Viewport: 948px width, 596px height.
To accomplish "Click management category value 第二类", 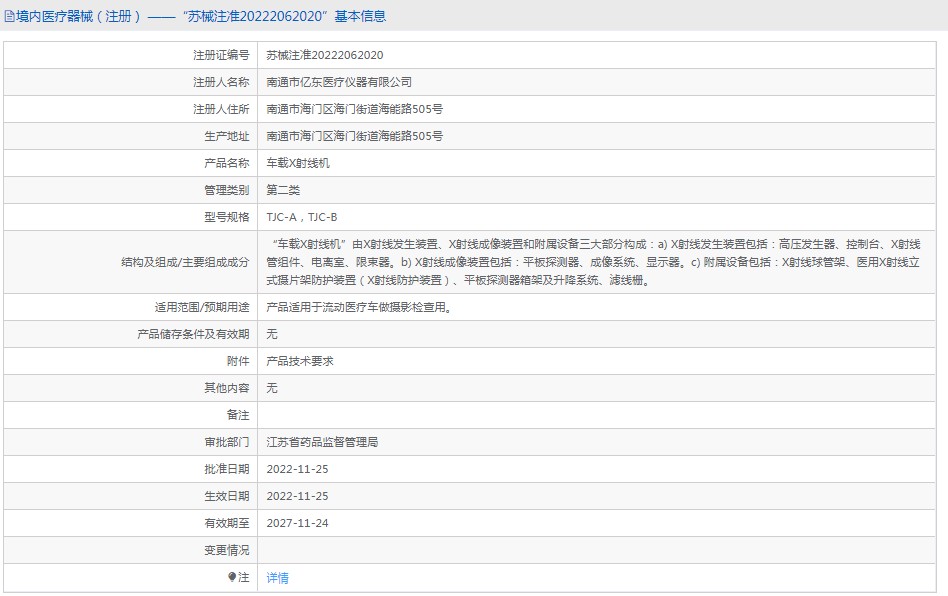I will [283, 190].
